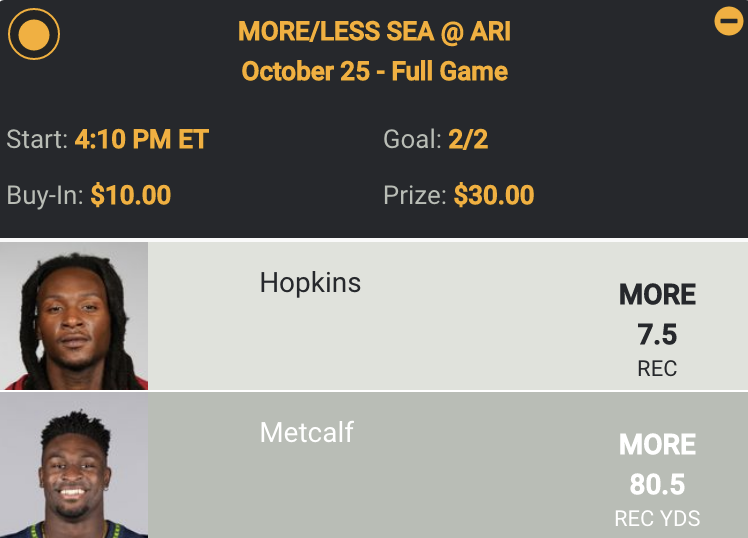Image resolution: width=748 pixels, height=538 pixels.
Task: Open Hopkins player headshot
Action: tap(74, 315)
